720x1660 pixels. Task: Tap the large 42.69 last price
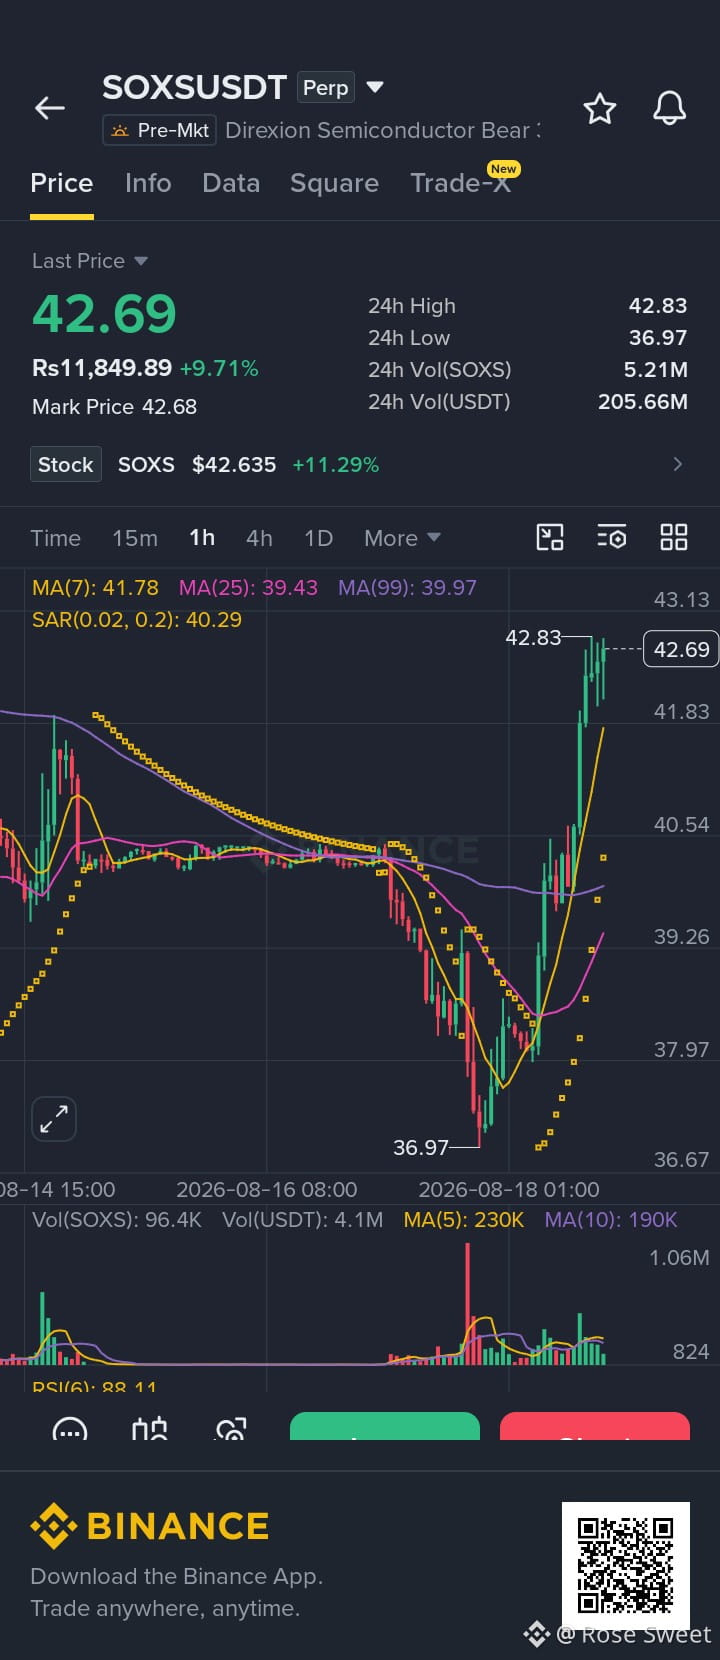[104, 313]
